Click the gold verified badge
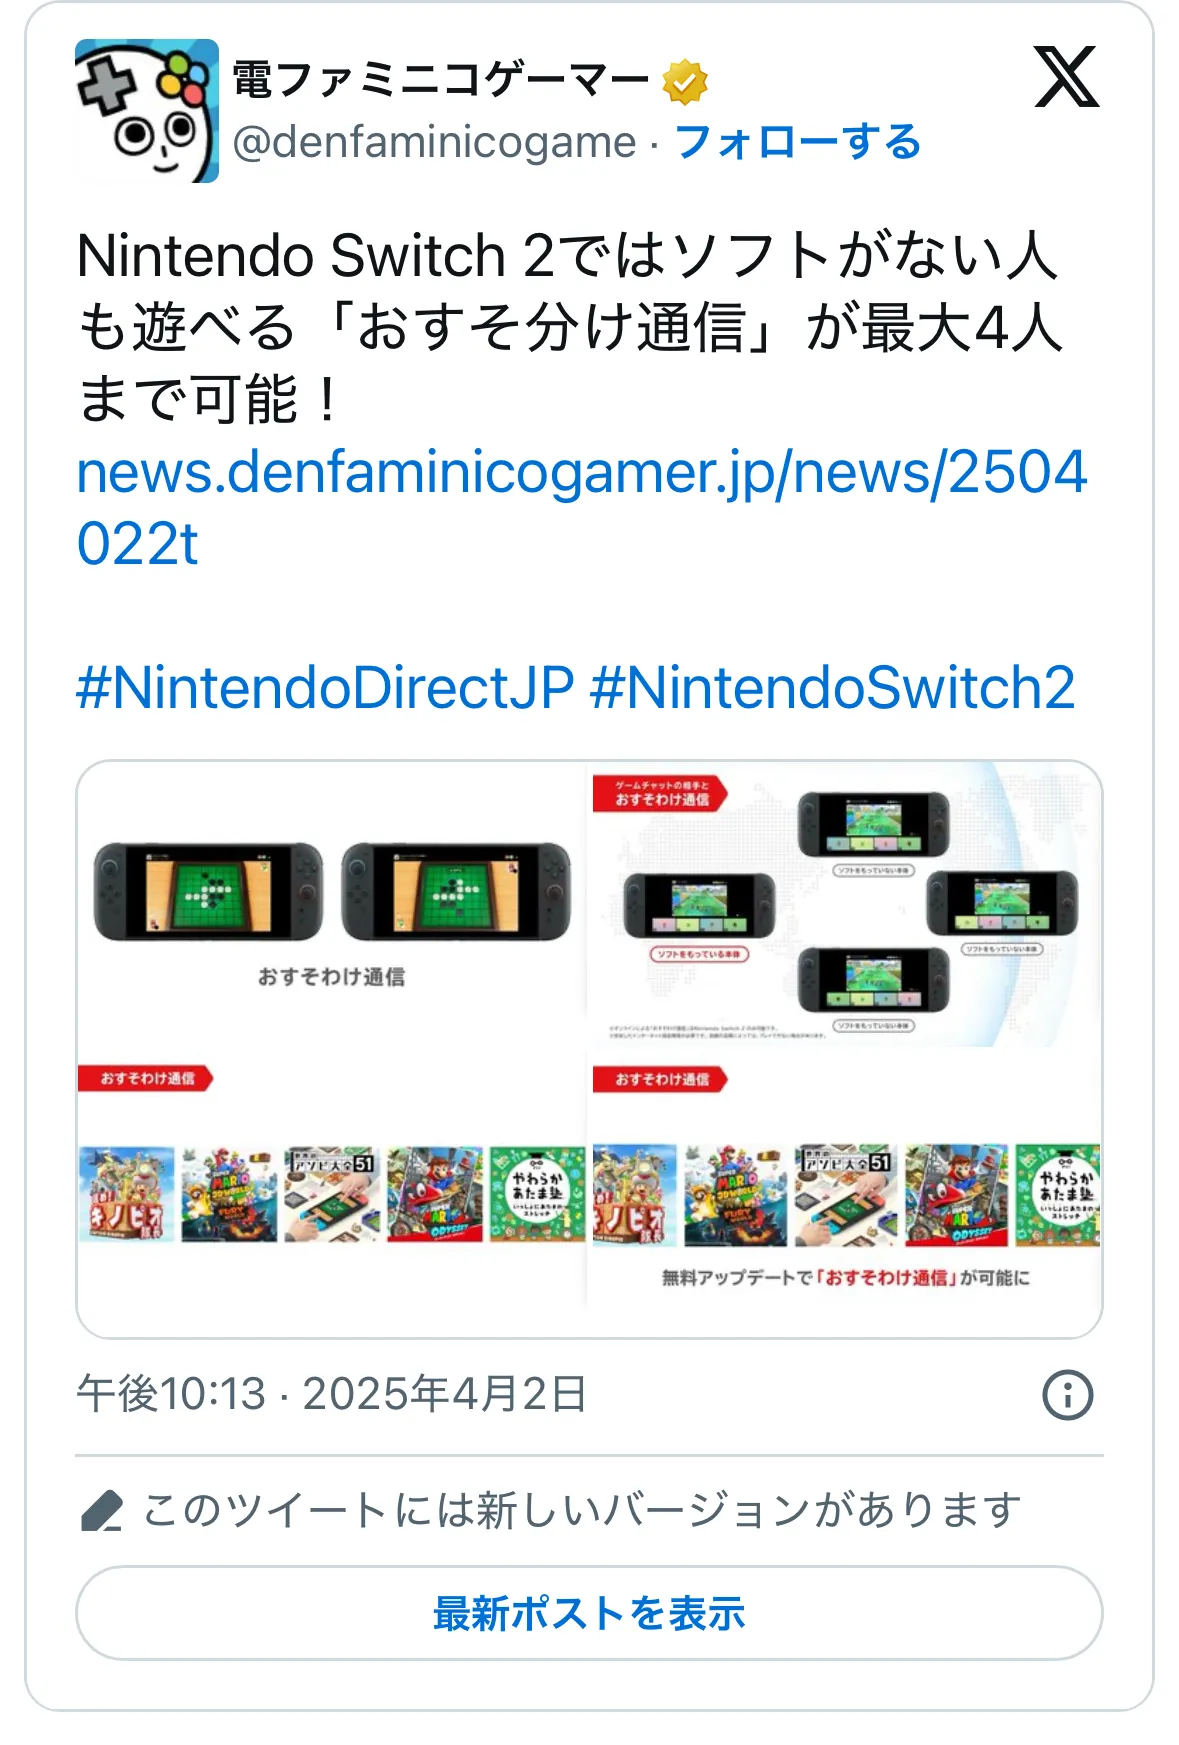This screenshot has width=1179, height=1745. pyautogui.click(x=684, y=82)
